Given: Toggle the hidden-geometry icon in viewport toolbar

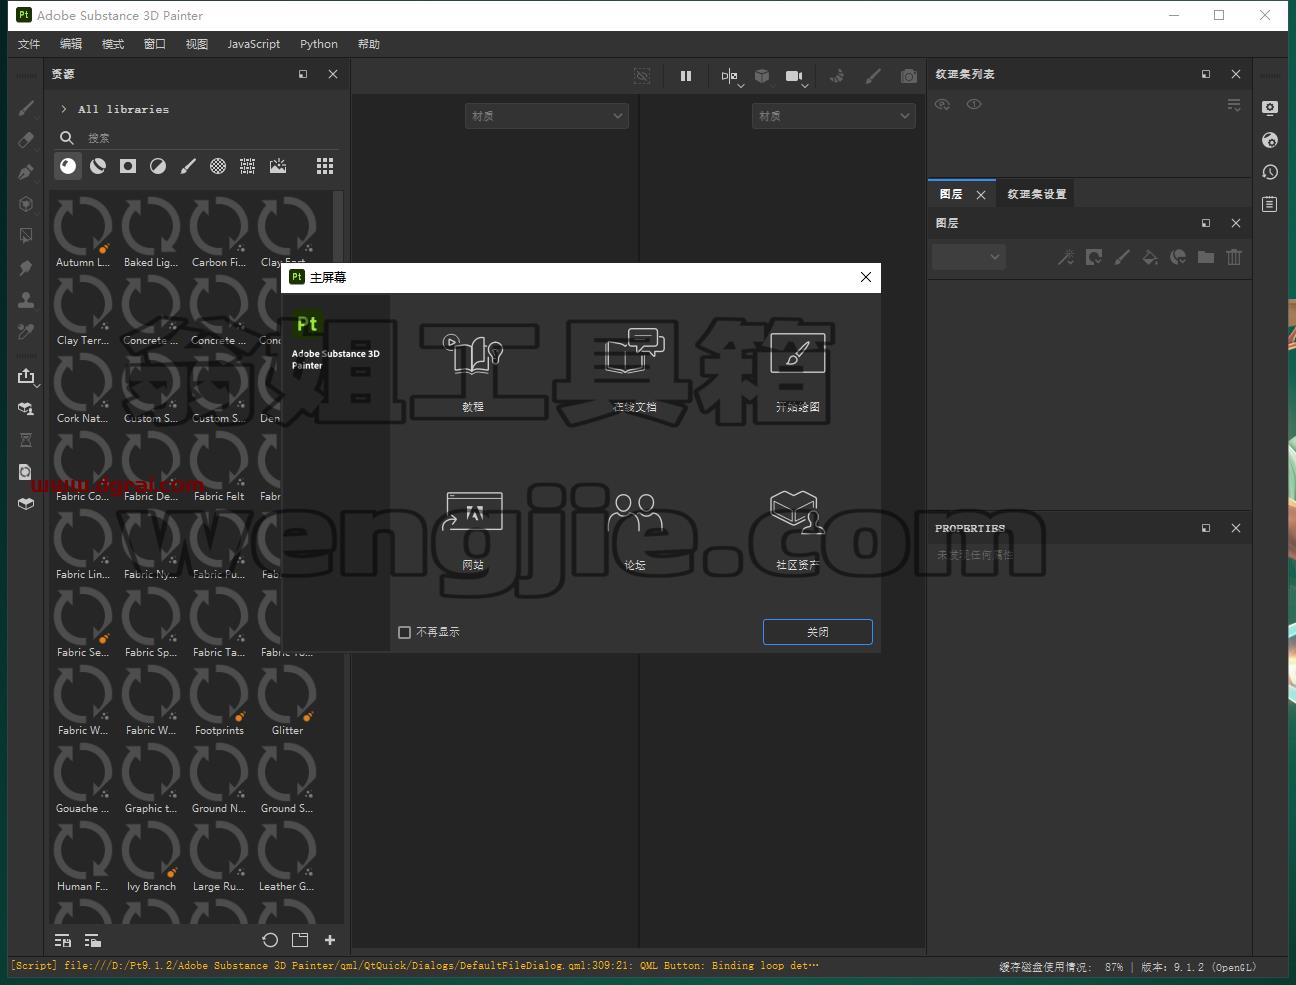Looking at the screenshot, I should [642, 76].
